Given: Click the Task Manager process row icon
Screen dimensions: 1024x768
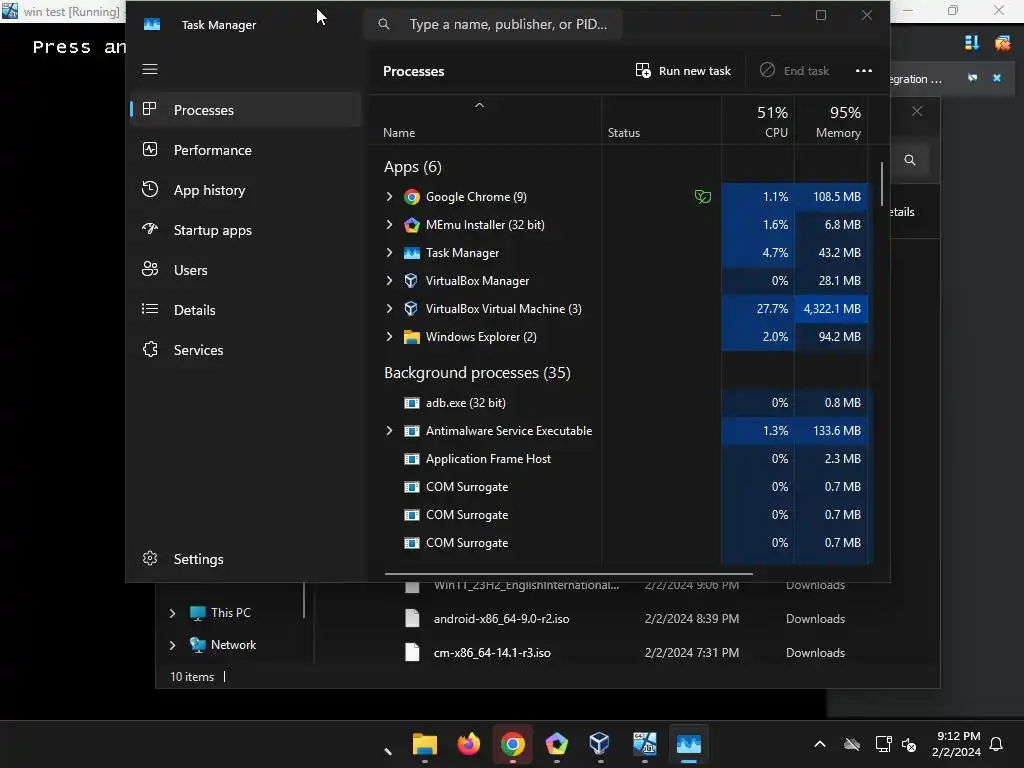Looking at the screenshot, I should (411, 253).
